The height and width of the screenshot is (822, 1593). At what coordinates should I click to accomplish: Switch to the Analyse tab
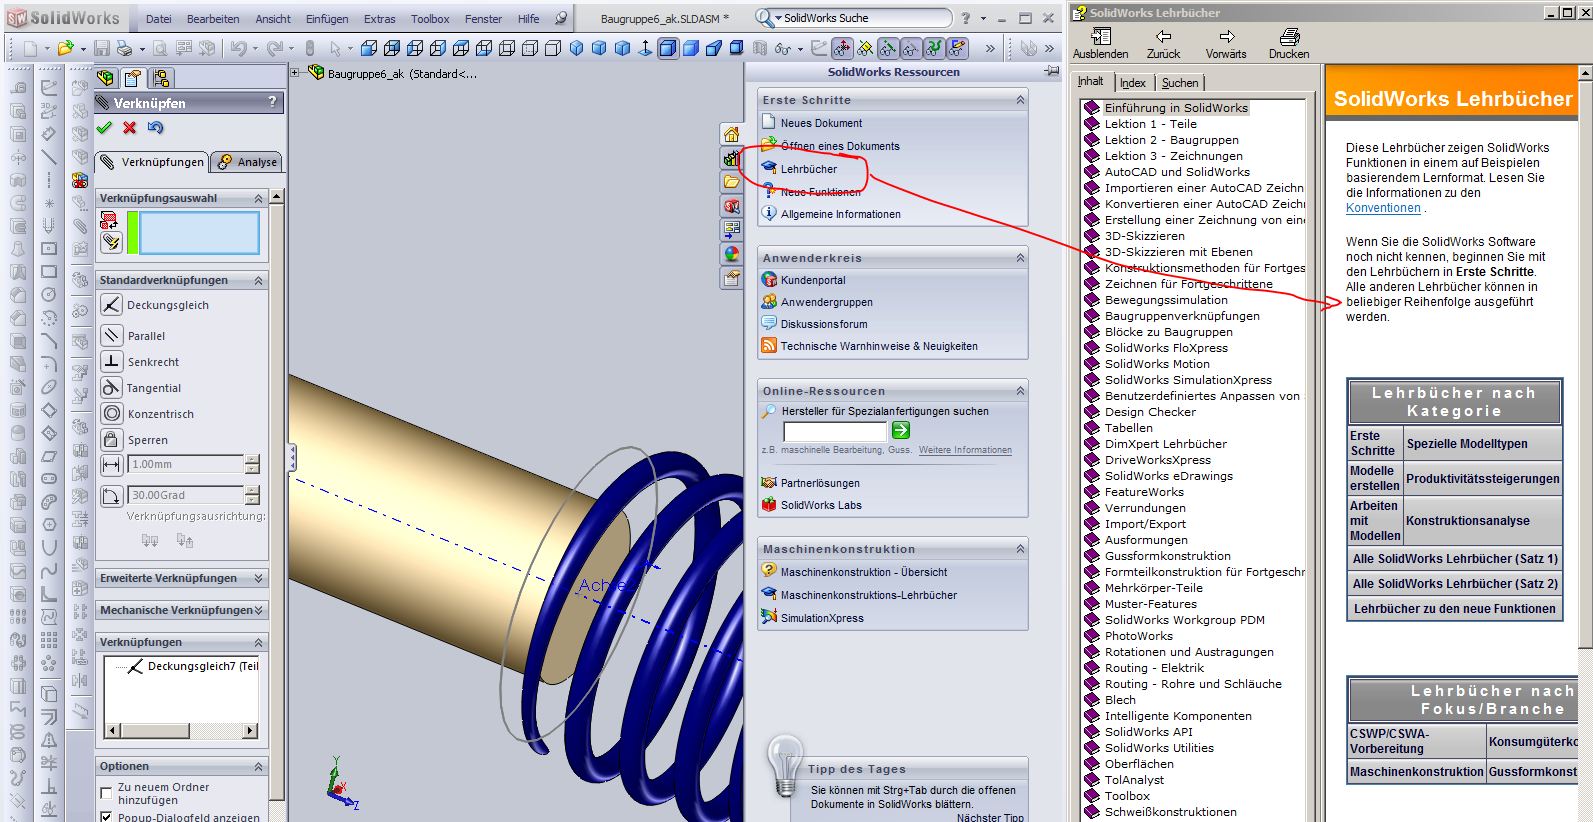point(247,162)
